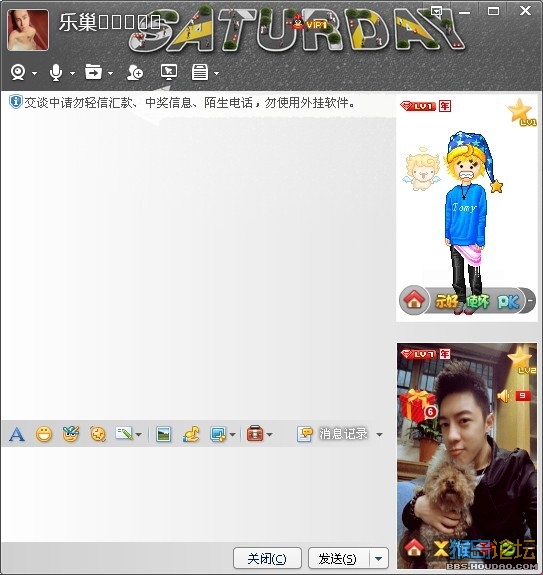This screenshot has height=575, width=543.
Task: Open the red toolbox icon
Action: [255, 433]
